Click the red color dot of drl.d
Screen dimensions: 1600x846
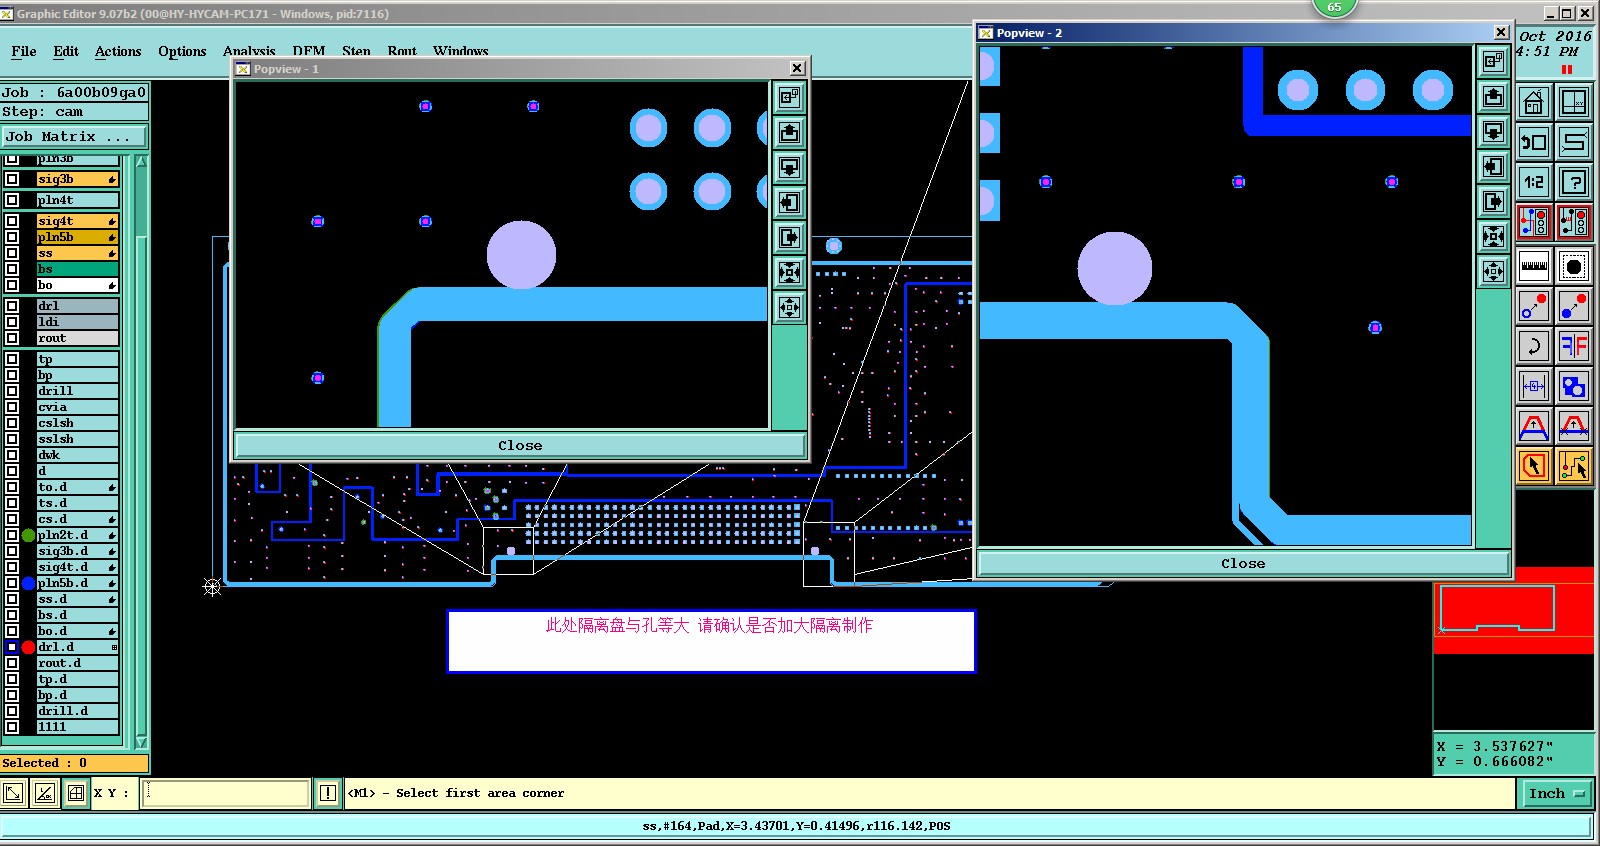click(x=28, y=647)
